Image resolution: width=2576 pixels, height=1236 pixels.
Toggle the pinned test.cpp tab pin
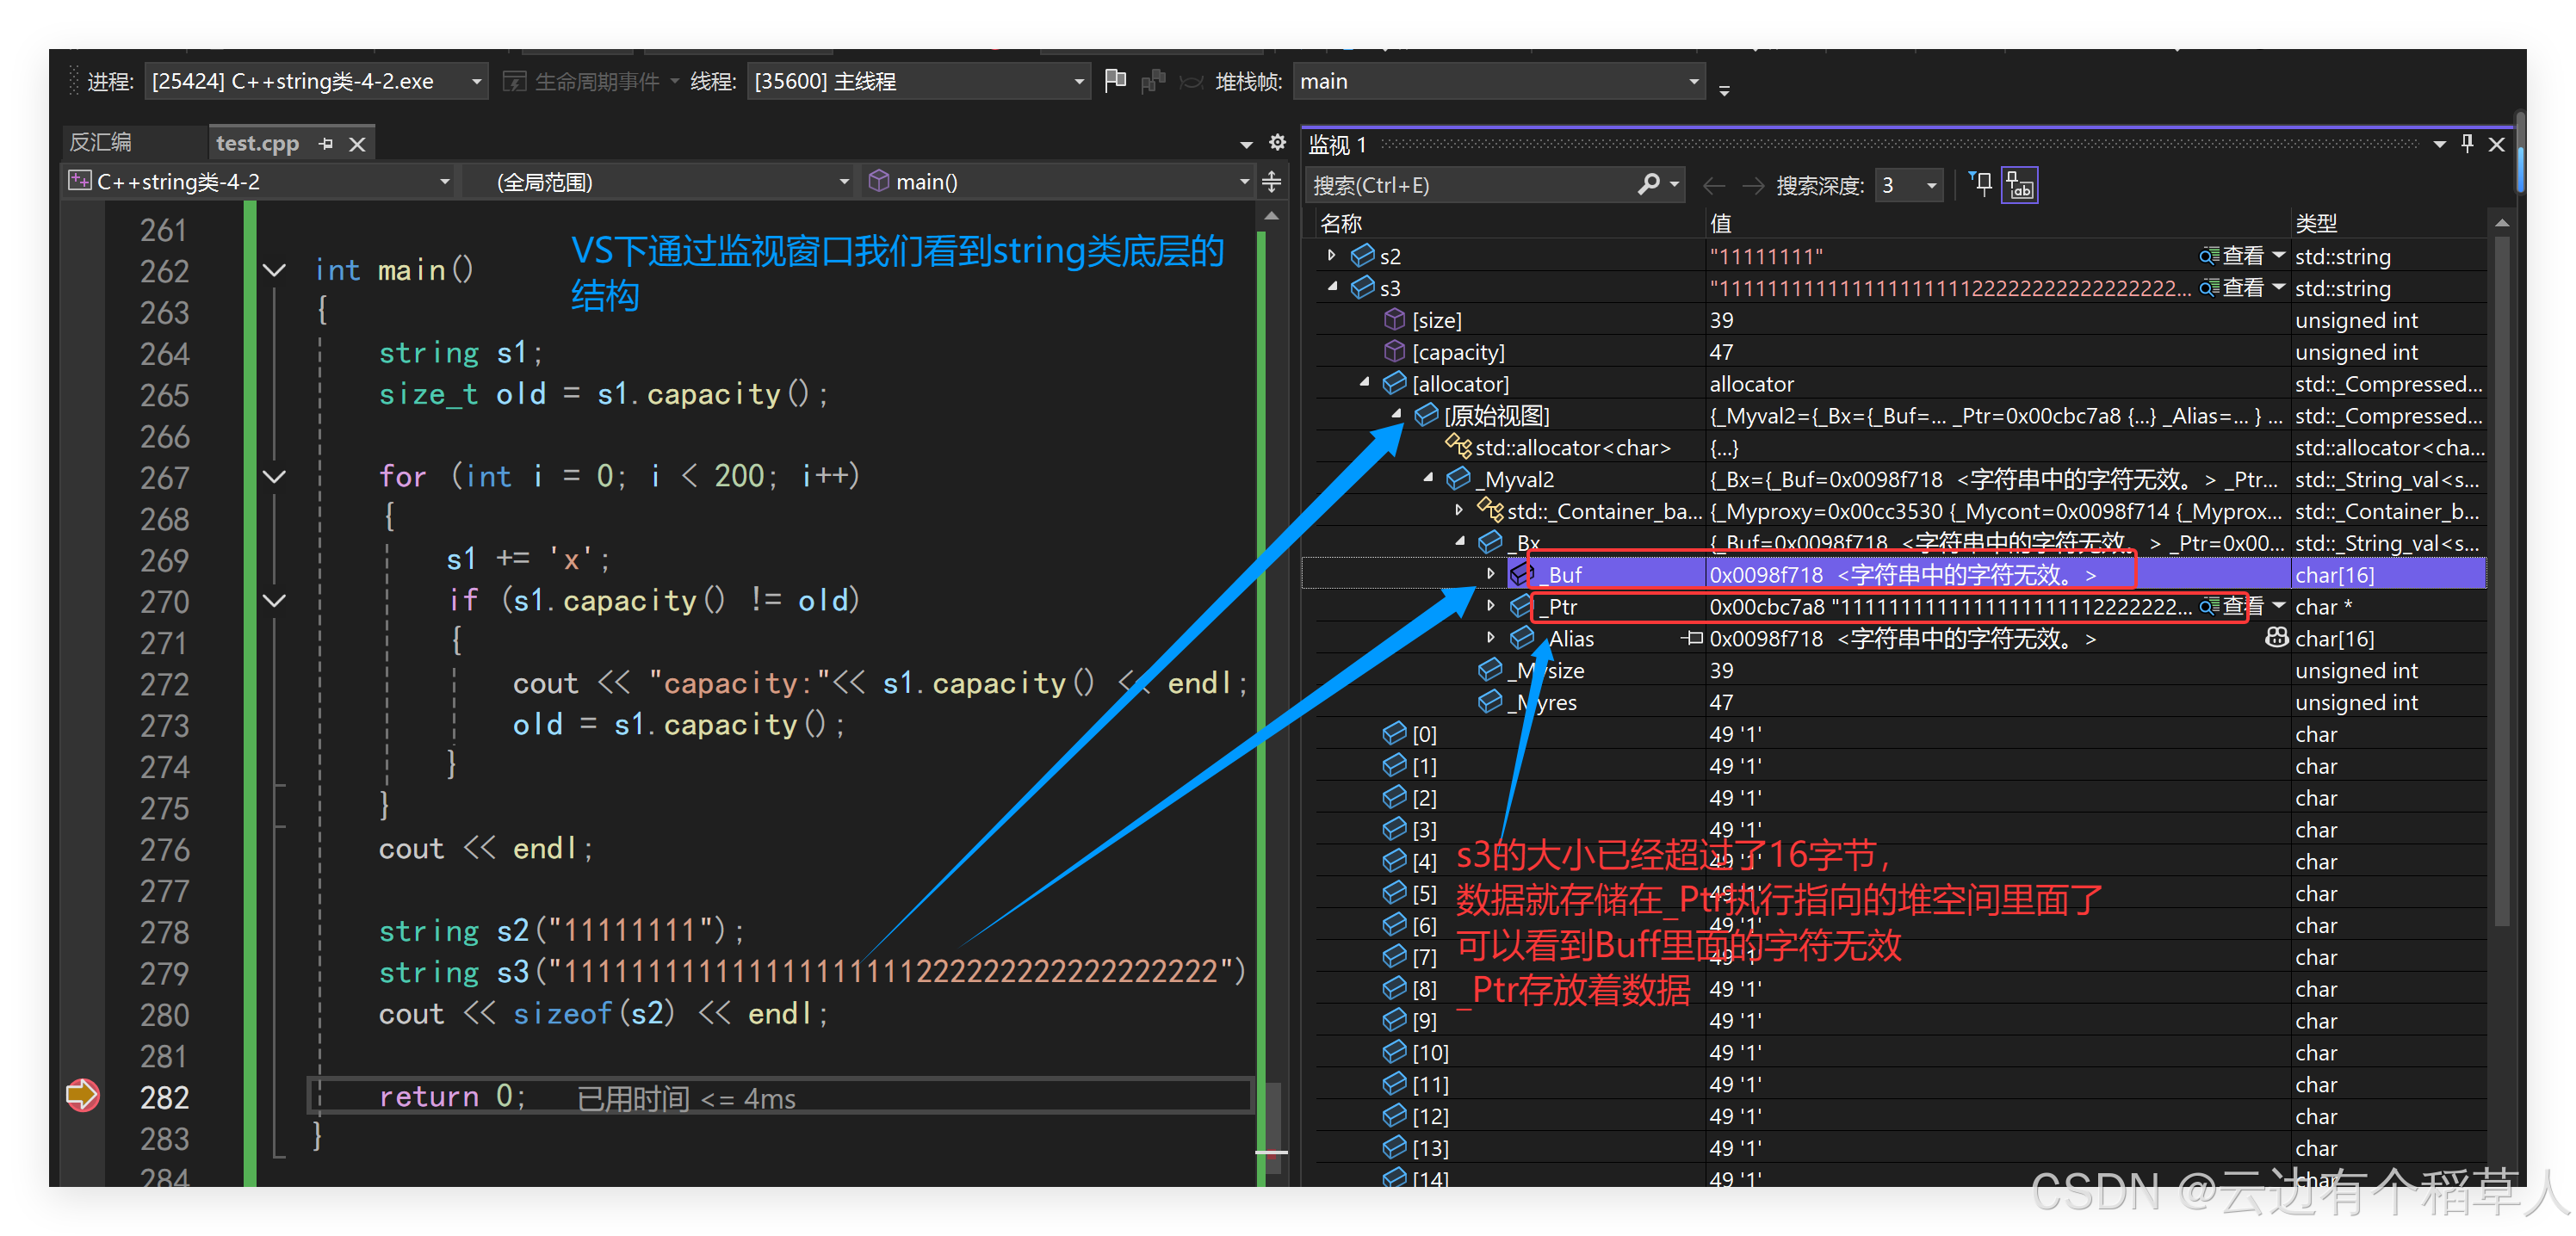click(326, 144)
